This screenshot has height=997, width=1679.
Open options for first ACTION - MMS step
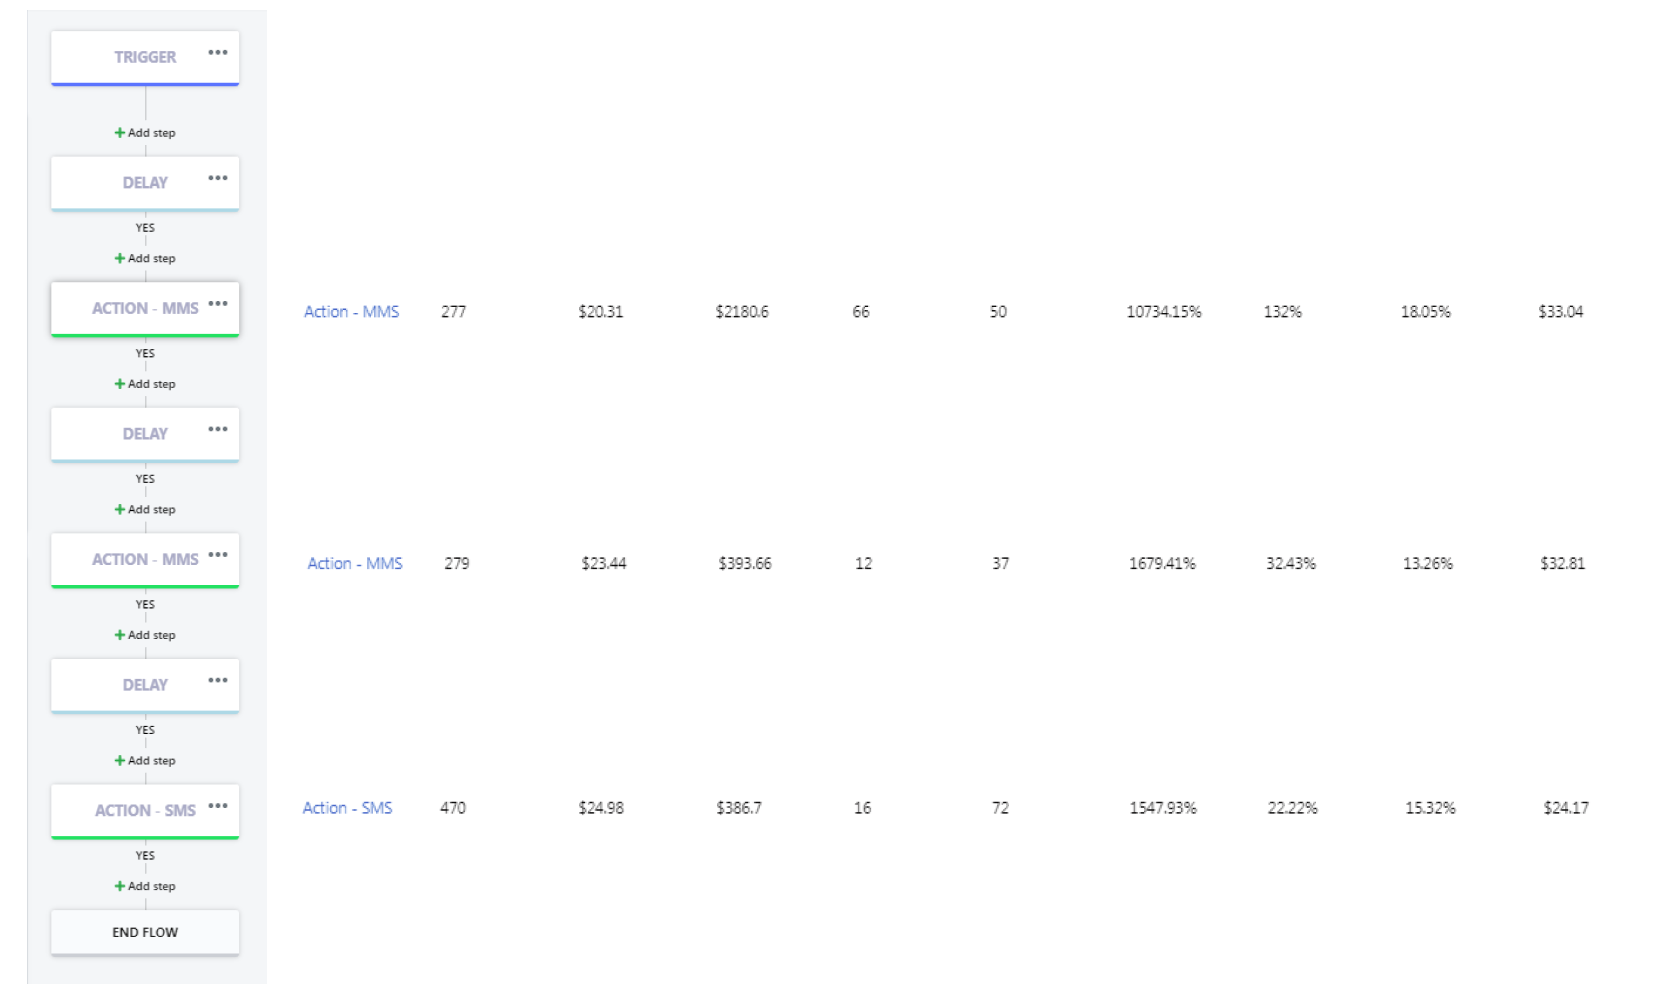[218, 303]
